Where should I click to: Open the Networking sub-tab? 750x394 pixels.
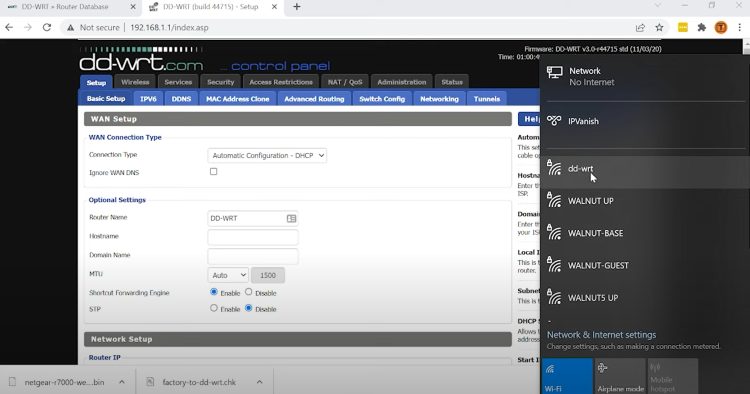pos(439,98)
